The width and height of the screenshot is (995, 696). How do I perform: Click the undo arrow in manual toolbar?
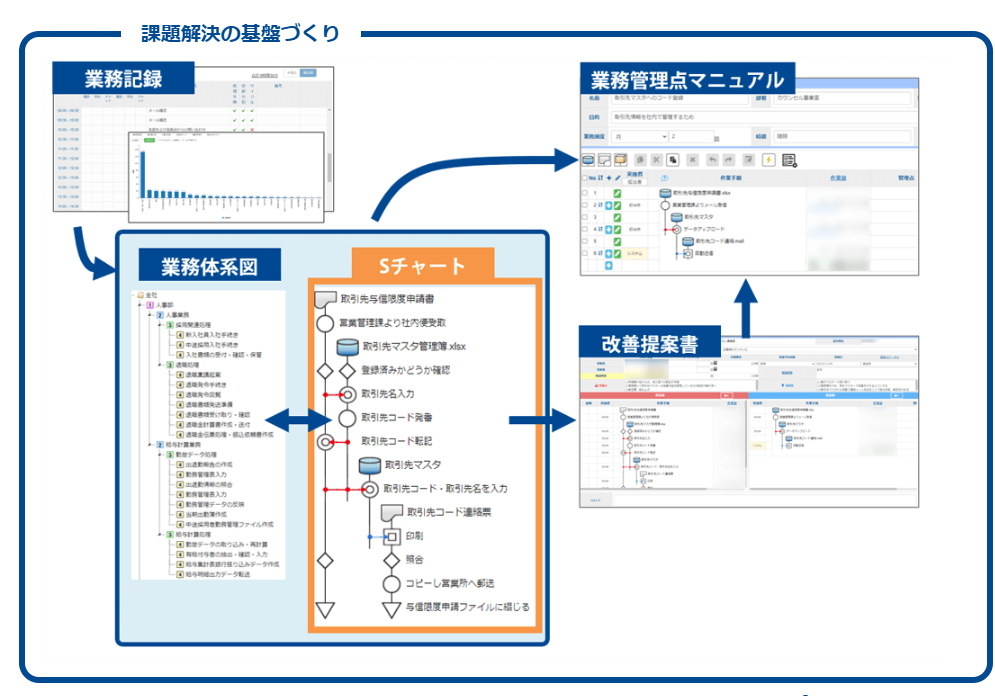click(711, 159)
